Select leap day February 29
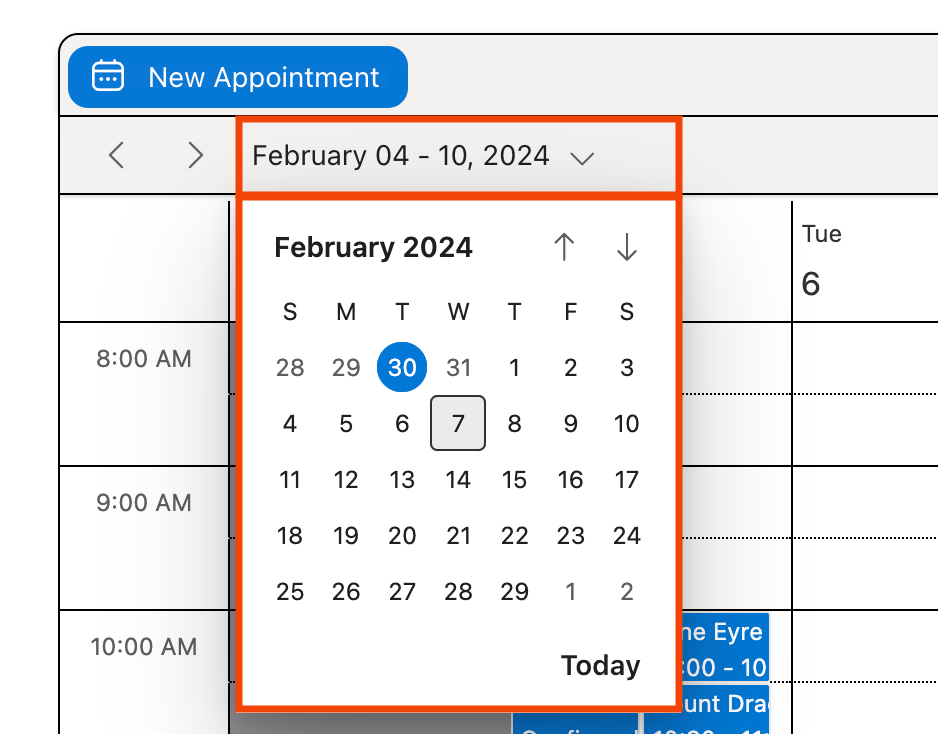The height and width of the screenshot is (734, 938). [x=514, y=591]
